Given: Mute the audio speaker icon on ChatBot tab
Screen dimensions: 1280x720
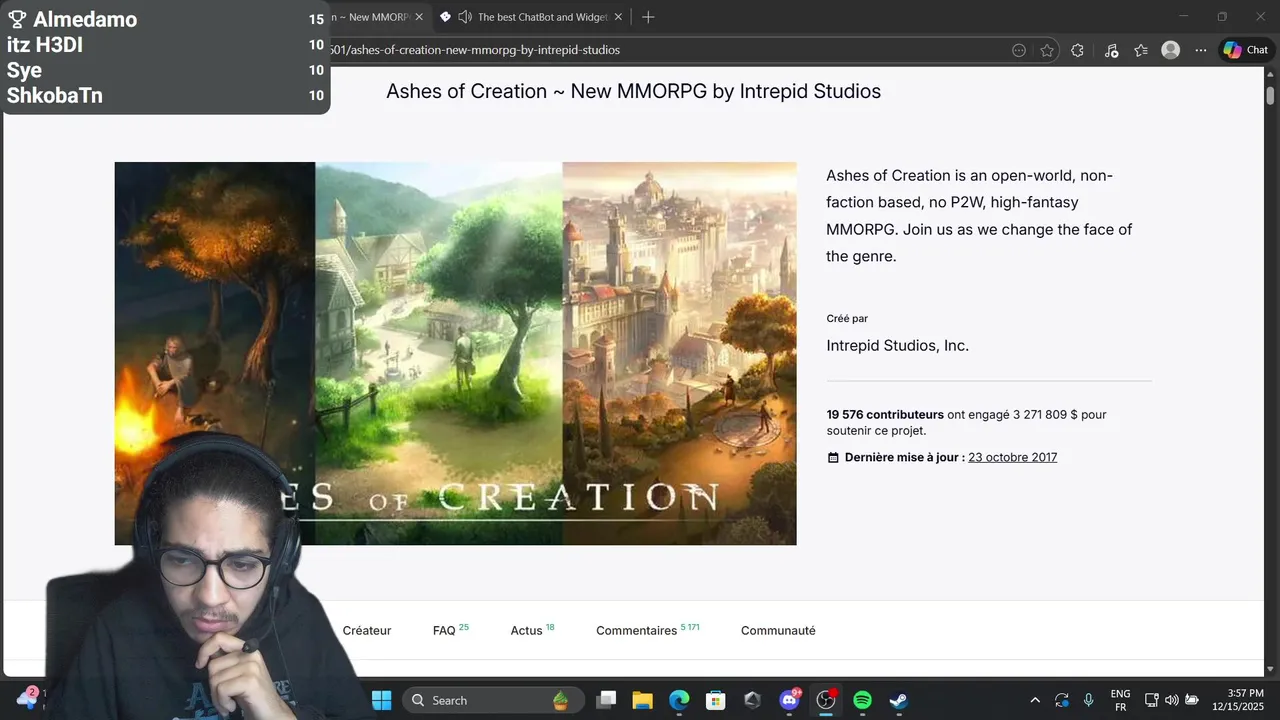Looking at the screenshot, I should pyautogui.click(x=465, y=17).
